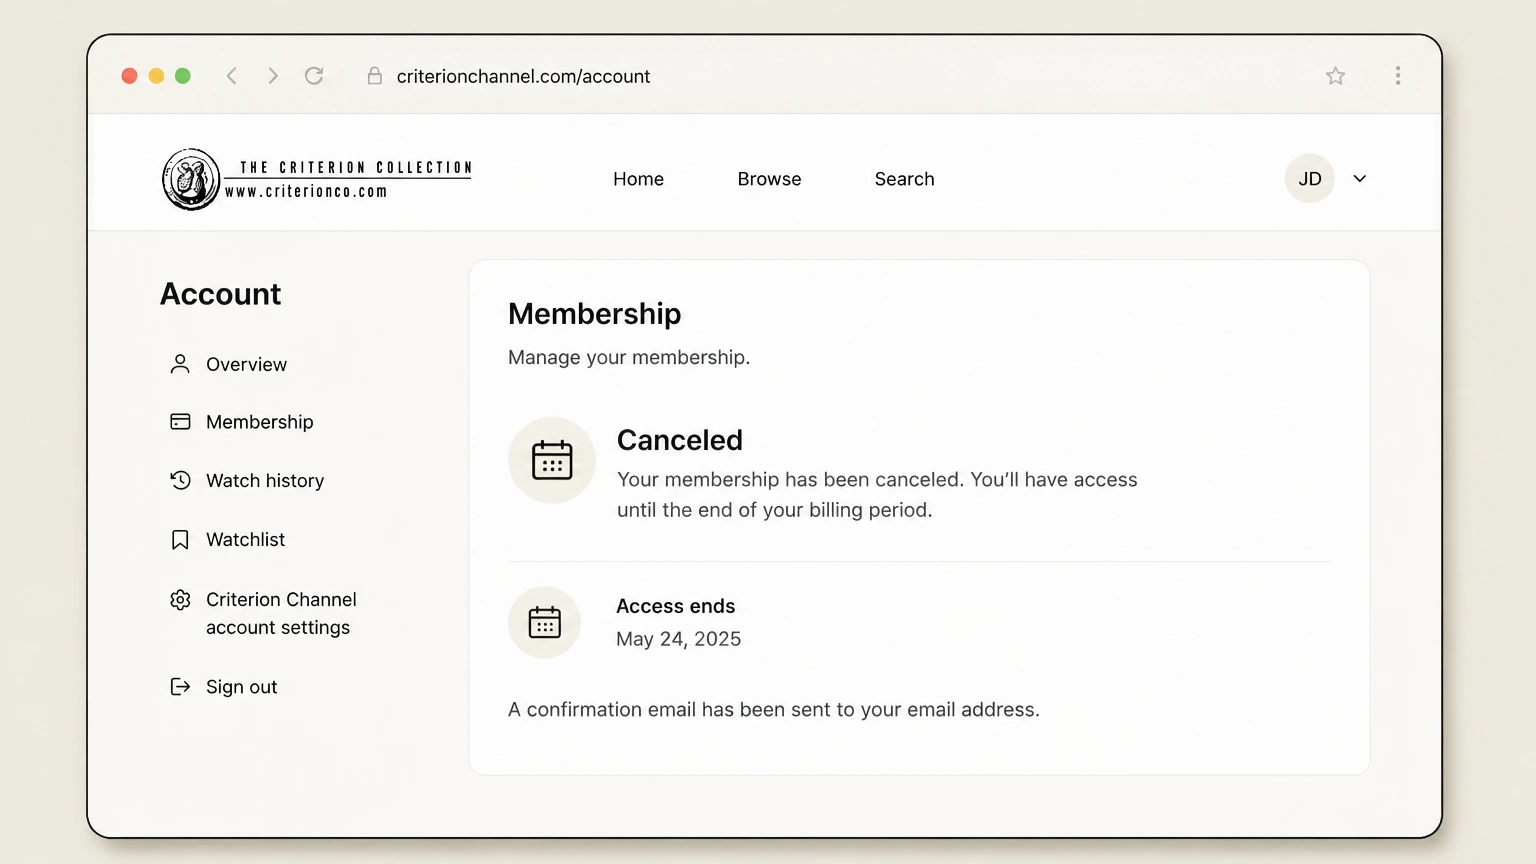Open Watchlist from the sidebar
Viewport: 1536px width, 864px height.
point(246,539)
